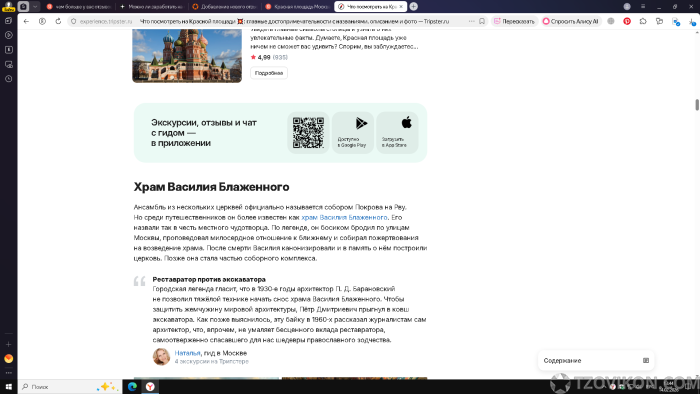
Task: Open the three-dots menu in address bar
Action: click(471, 21)
